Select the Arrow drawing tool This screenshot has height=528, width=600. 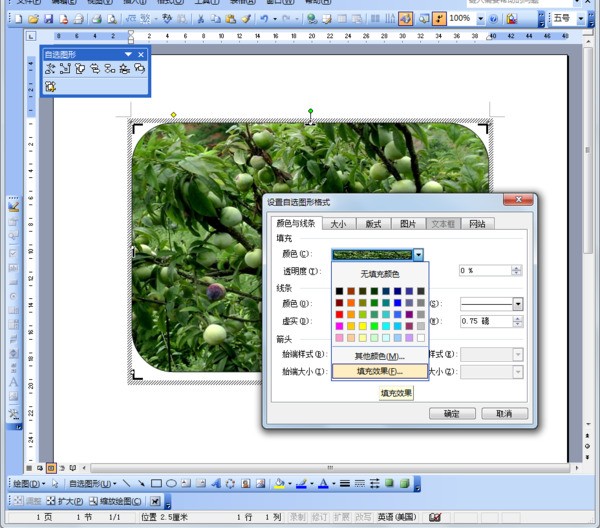pos(141,483)
